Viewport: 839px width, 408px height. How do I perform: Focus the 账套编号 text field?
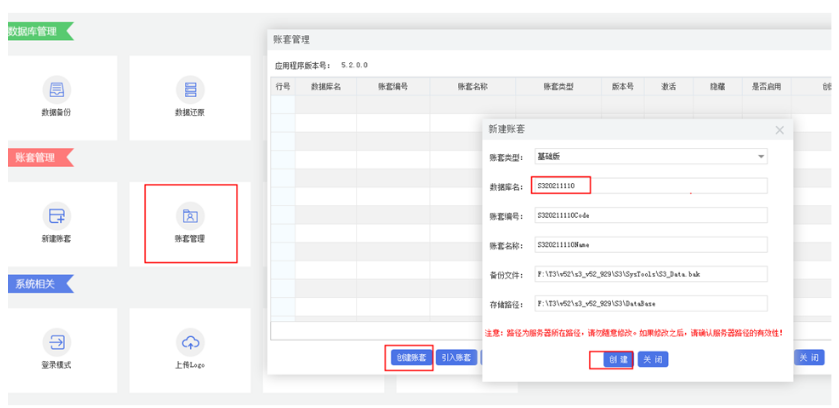point(650,214)
